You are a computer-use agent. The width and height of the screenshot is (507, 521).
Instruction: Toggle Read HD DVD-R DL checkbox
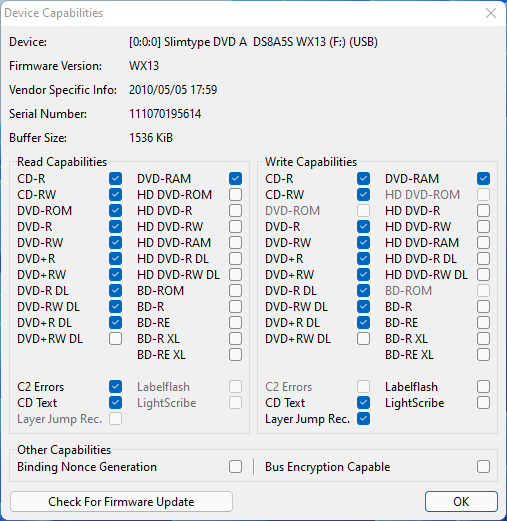click(x=235, y=258)
